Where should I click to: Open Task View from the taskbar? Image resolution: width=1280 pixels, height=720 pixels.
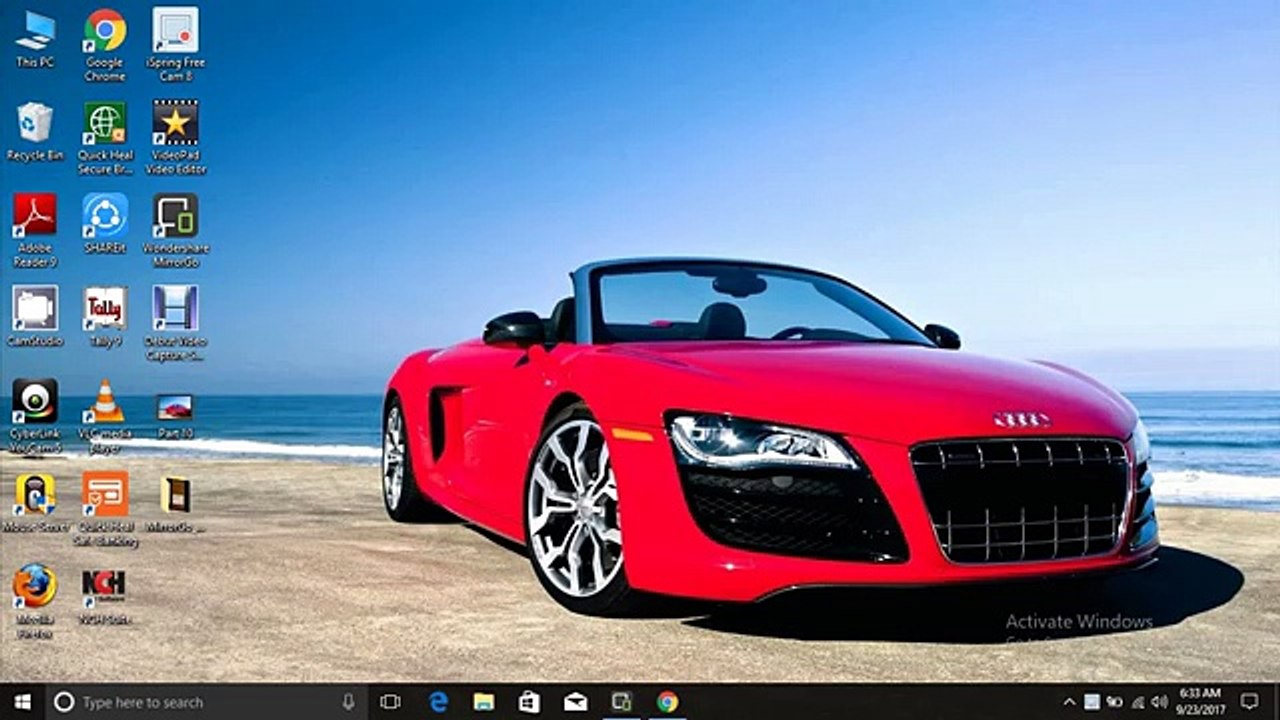pos(390,702)
